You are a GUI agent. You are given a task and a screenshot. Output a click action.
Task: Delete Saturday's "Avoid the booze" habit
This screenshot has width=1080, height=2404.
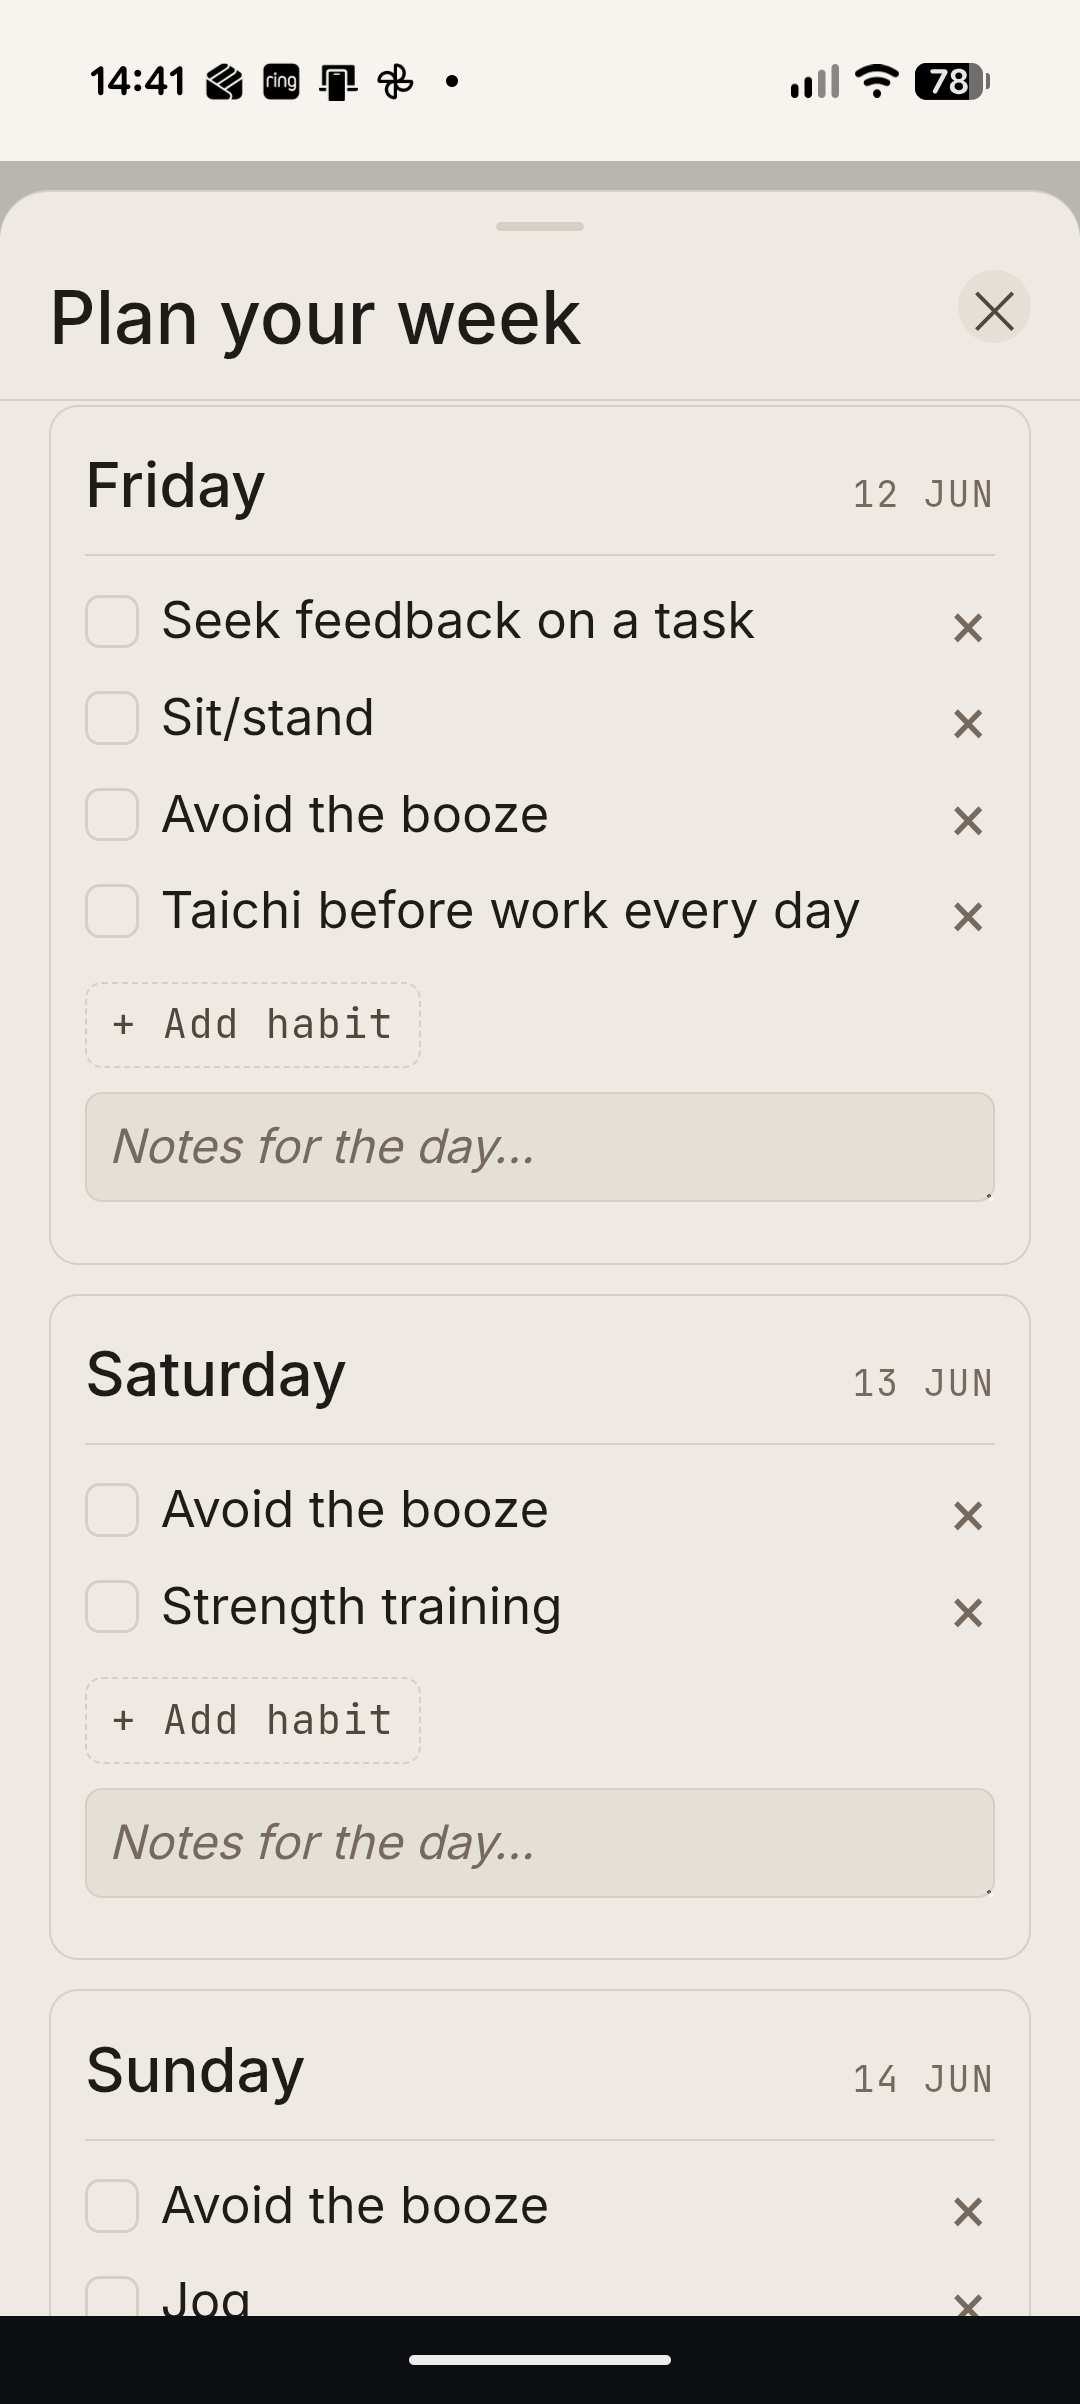[x=968, y=1516]
